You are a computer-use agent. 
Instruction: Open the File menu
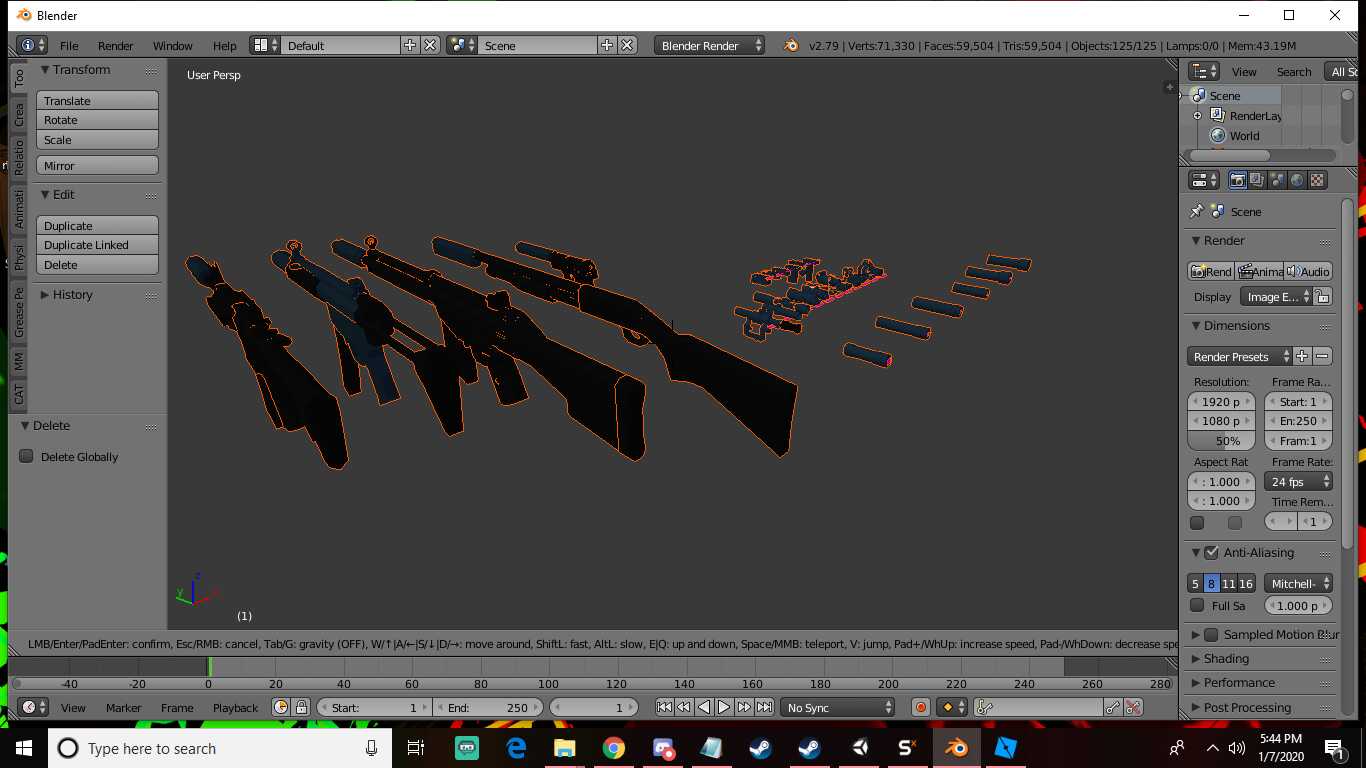(69, 45)
